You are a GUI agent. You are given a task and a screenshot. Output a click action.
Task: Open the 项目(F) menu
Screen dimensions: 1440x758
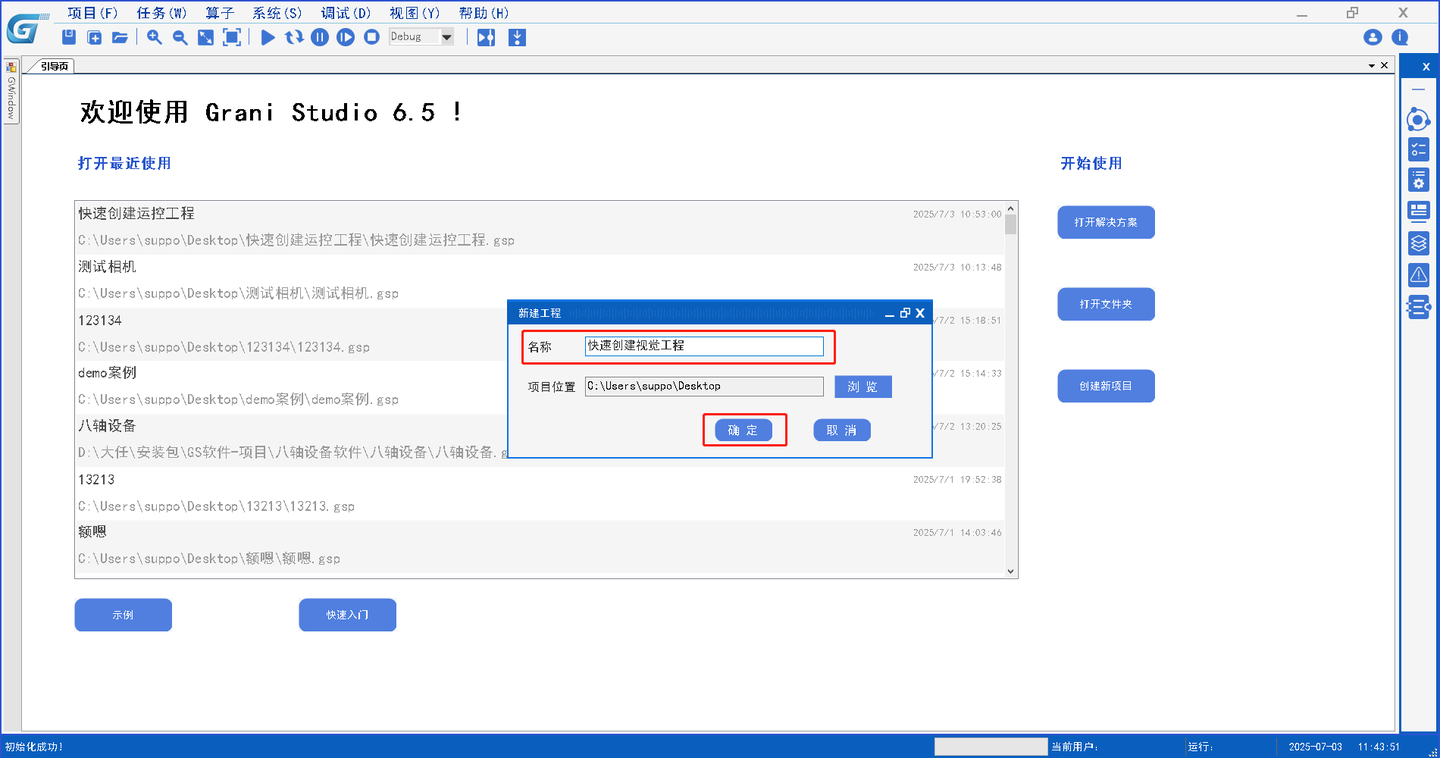92,13
